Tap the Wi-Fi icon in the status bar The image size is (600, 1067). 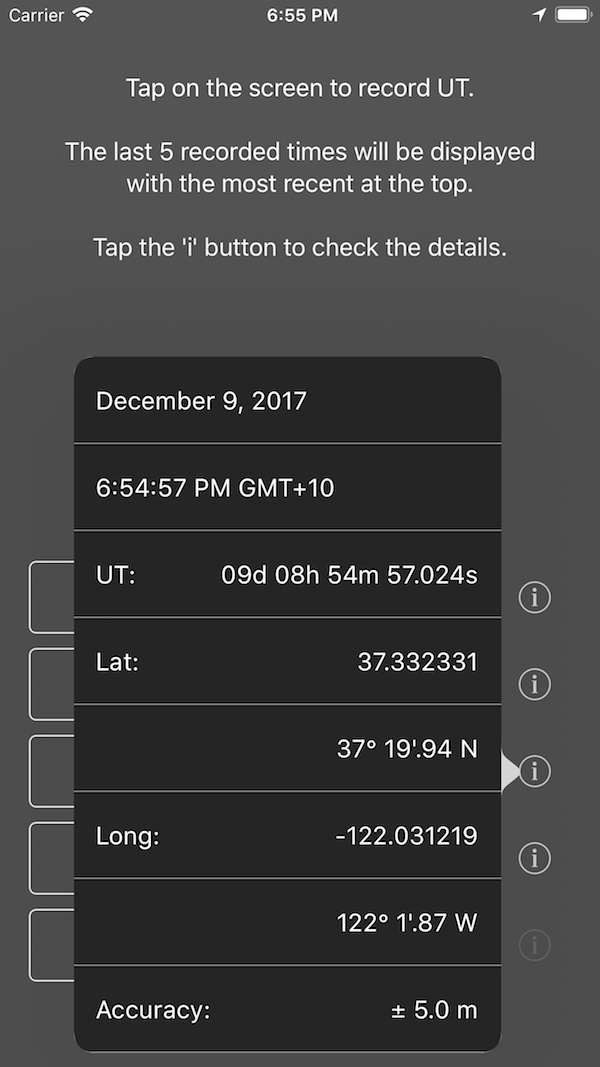83,15
